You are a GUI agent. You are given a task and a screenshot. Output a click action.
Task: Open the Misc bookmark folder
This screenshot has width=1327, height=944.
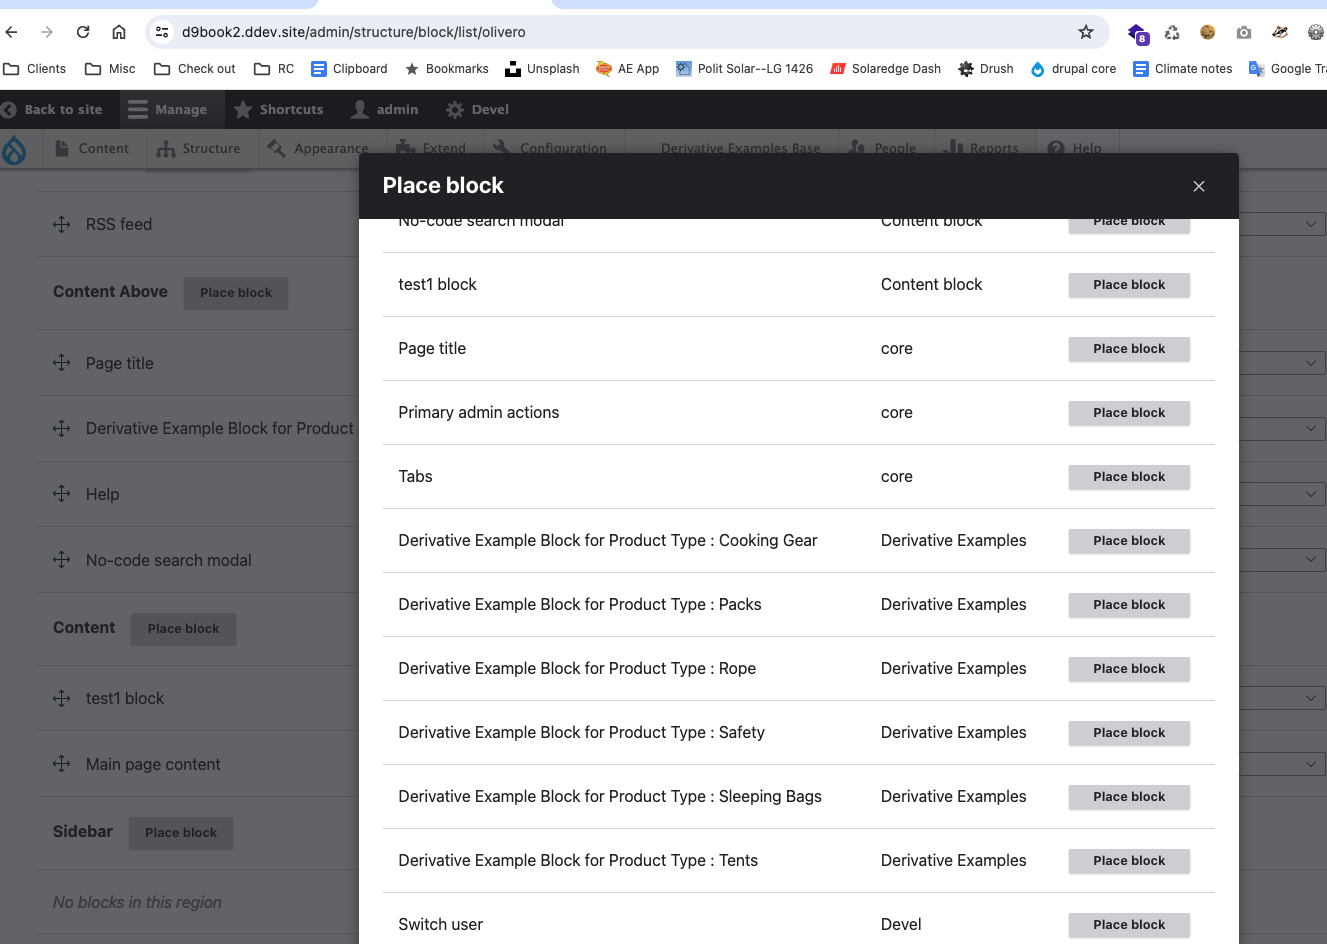(110, 69)
